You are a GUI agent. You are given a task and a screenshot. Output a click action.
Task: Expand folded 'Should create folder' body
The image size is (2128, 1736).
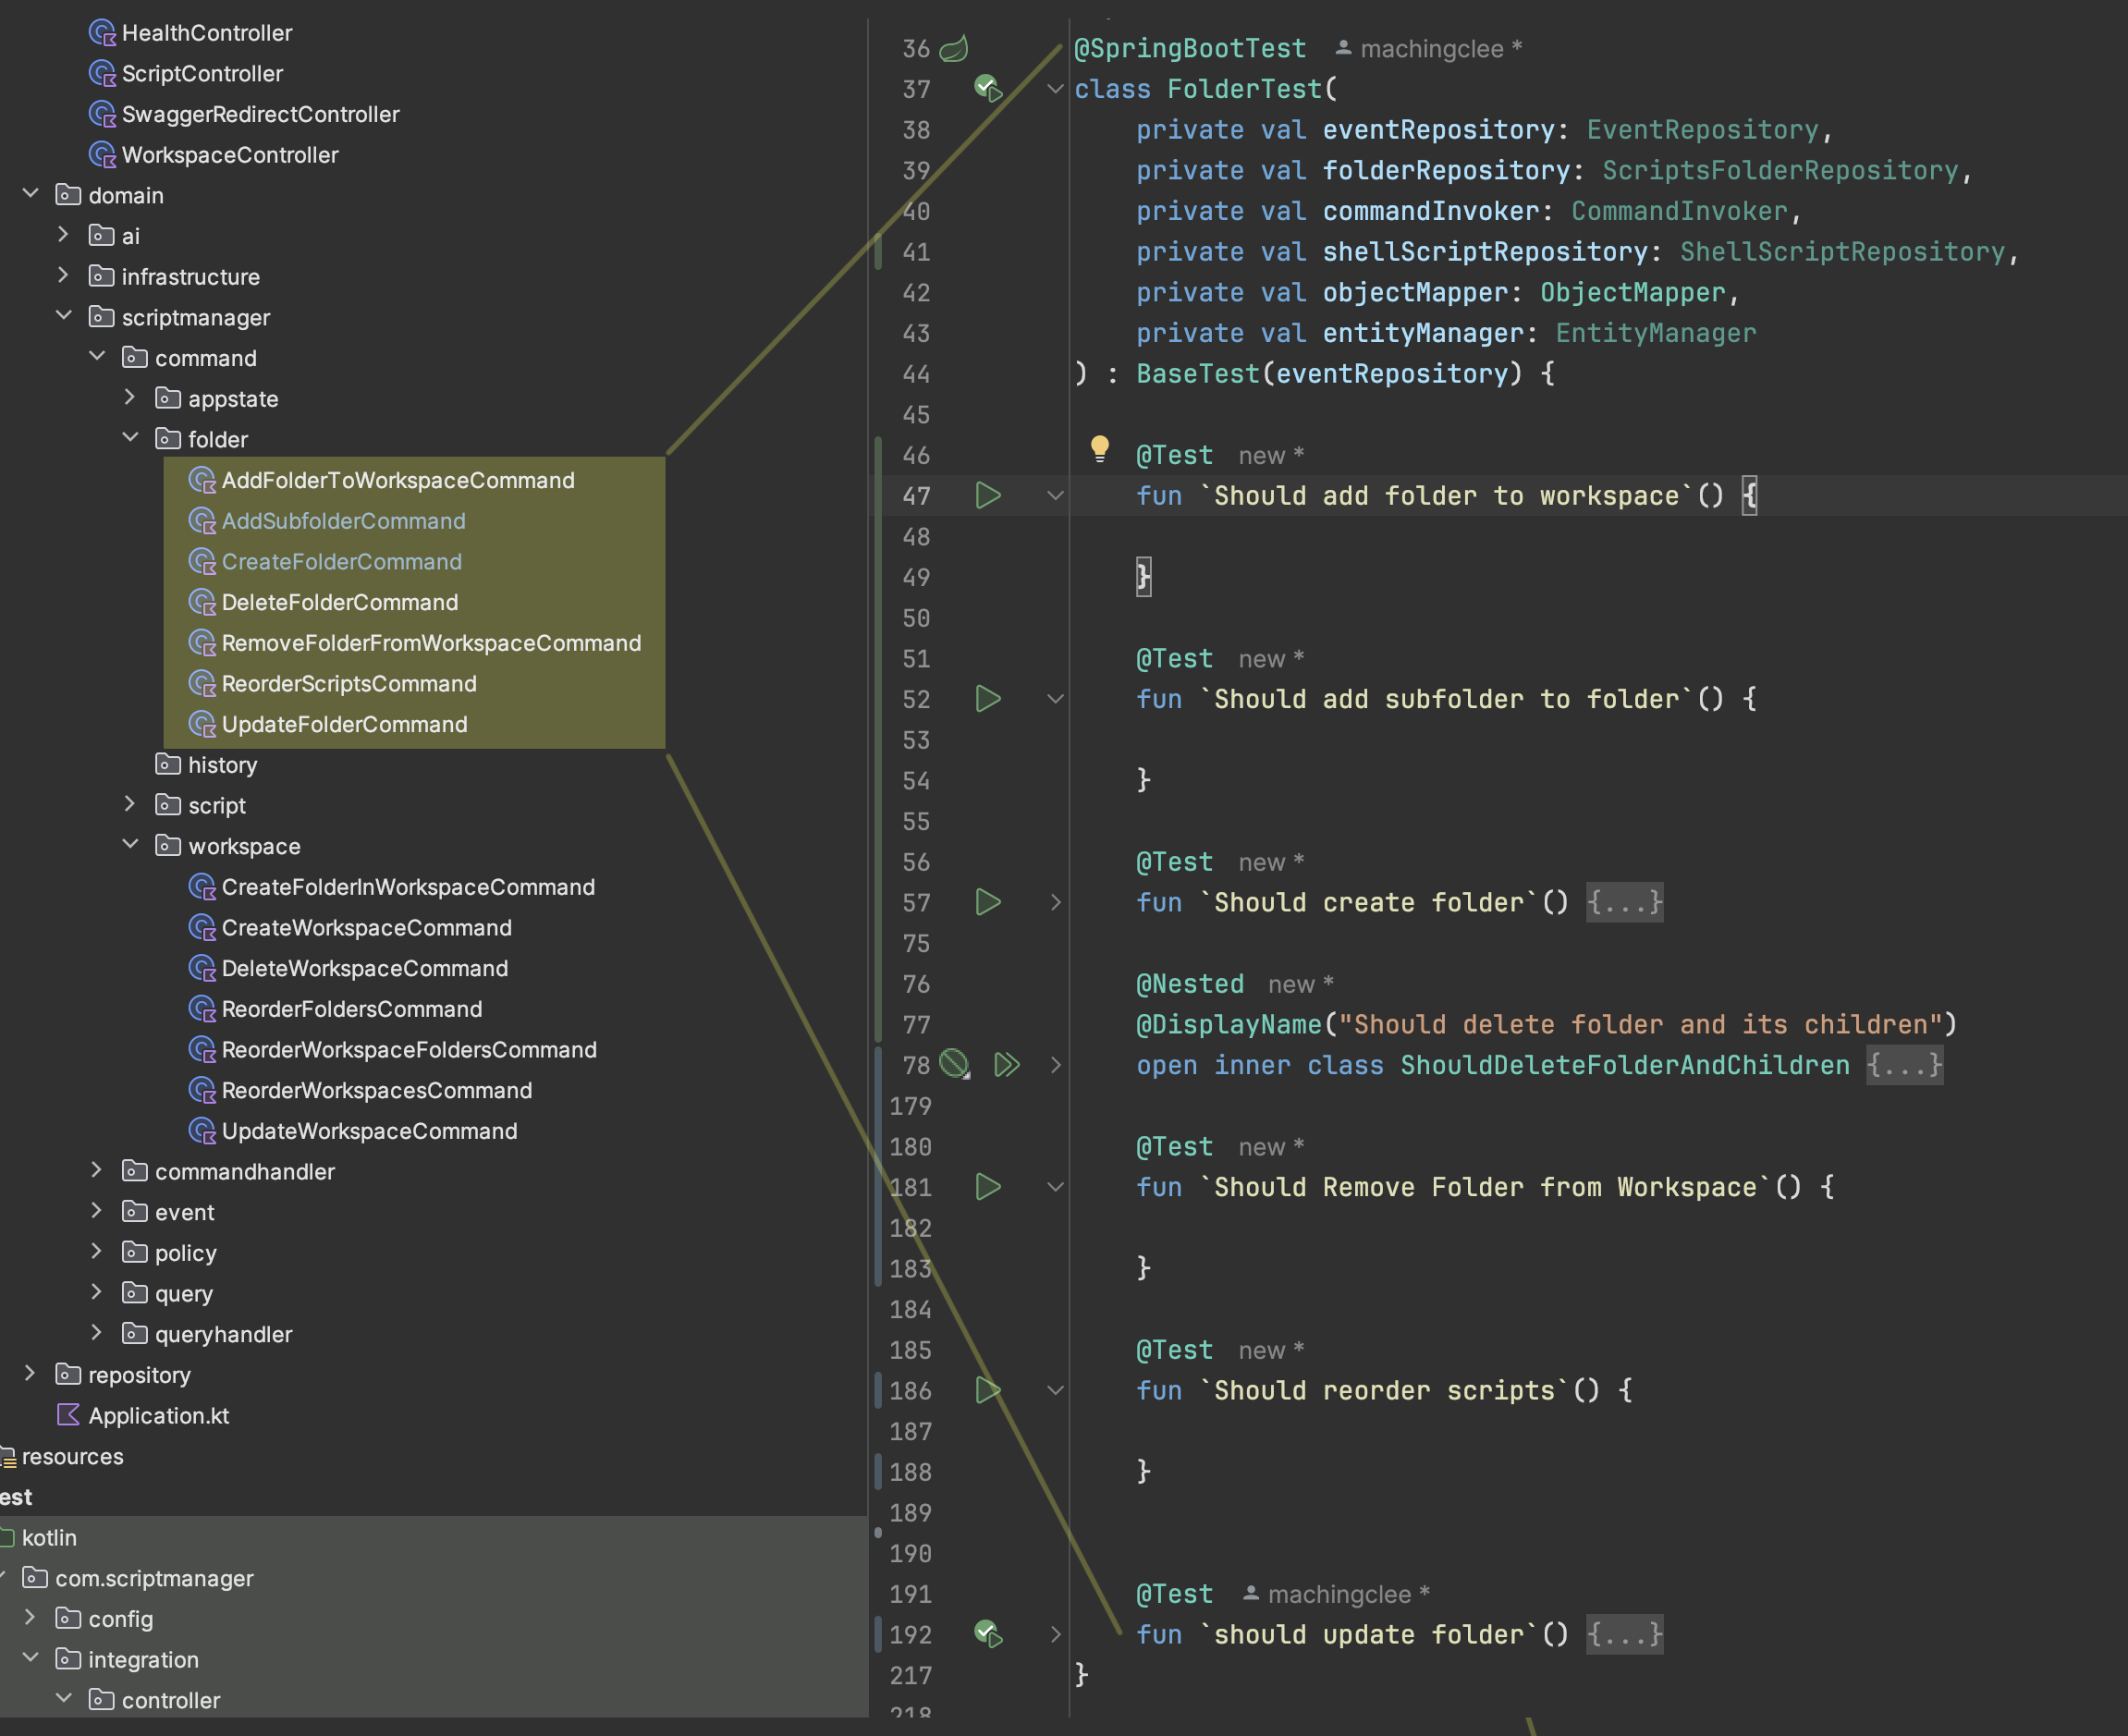coord(1624,903)
